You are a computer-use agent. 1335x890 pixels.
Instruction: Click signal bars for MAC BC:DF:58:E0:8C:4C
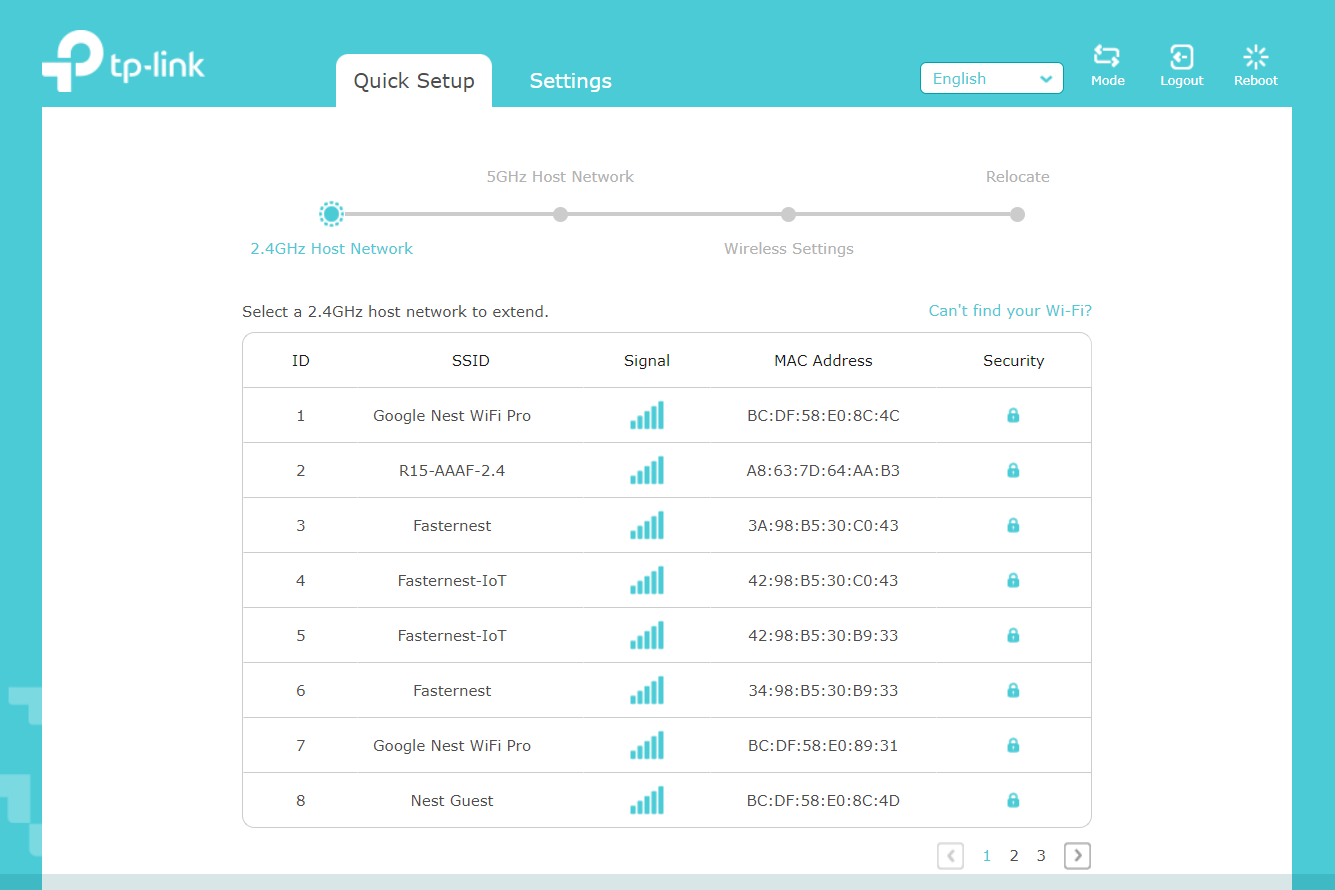(x=647, y=415)
